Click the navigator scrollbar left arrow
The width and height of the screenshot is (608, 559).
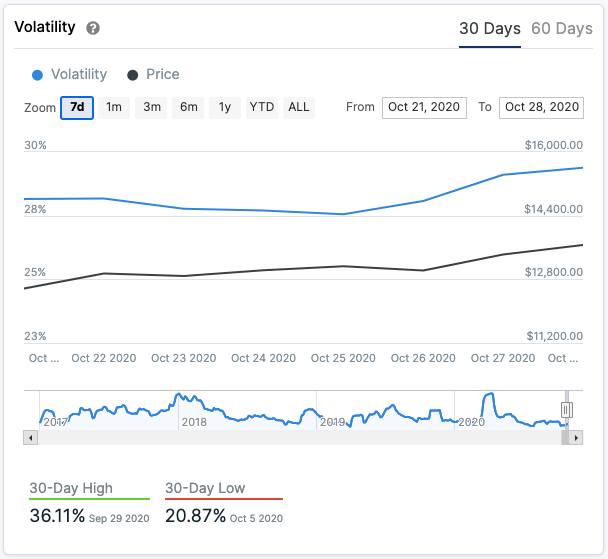click(30, 438)
